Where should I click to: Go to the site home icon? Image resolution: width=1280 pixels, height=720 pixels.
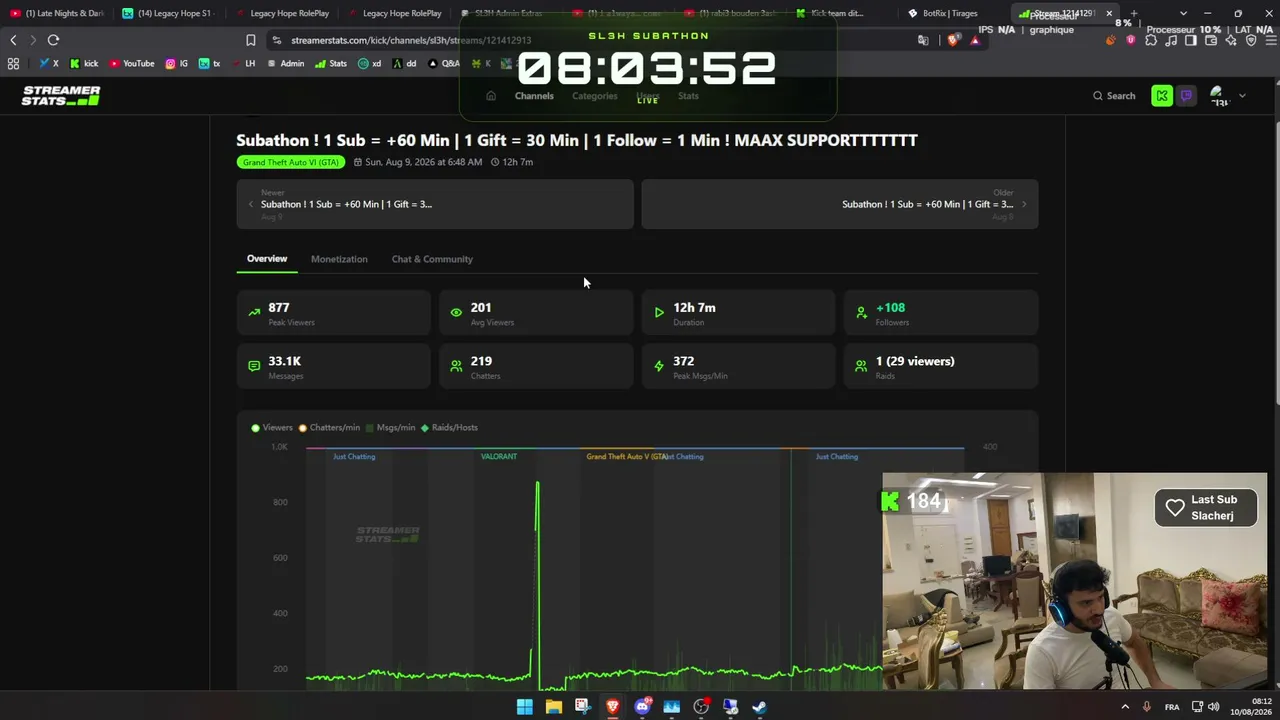coord(491,96)
